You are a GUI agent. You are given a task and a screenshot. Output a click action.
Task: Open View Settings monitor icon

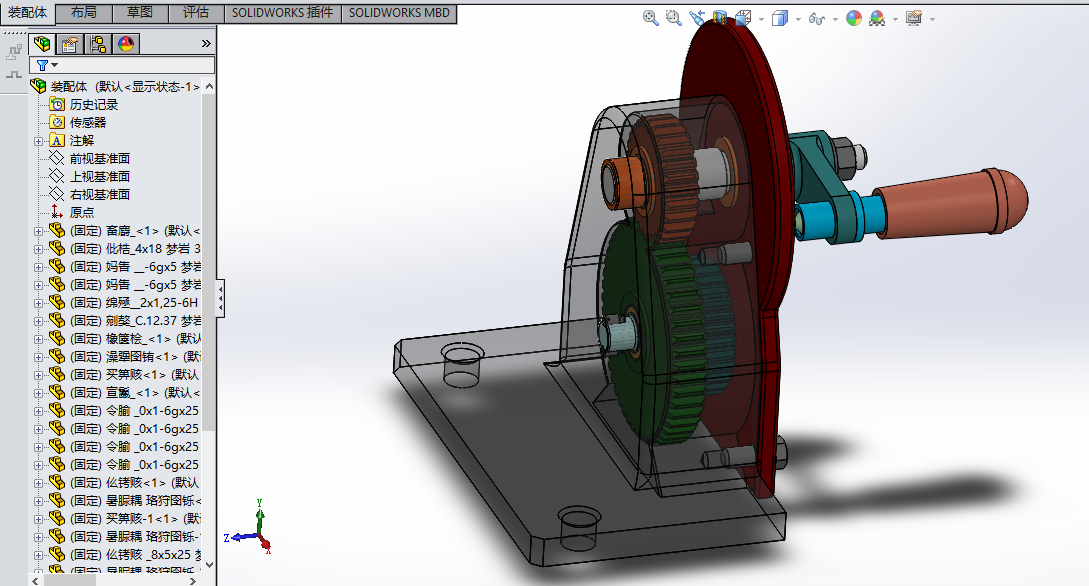[914, 18]
